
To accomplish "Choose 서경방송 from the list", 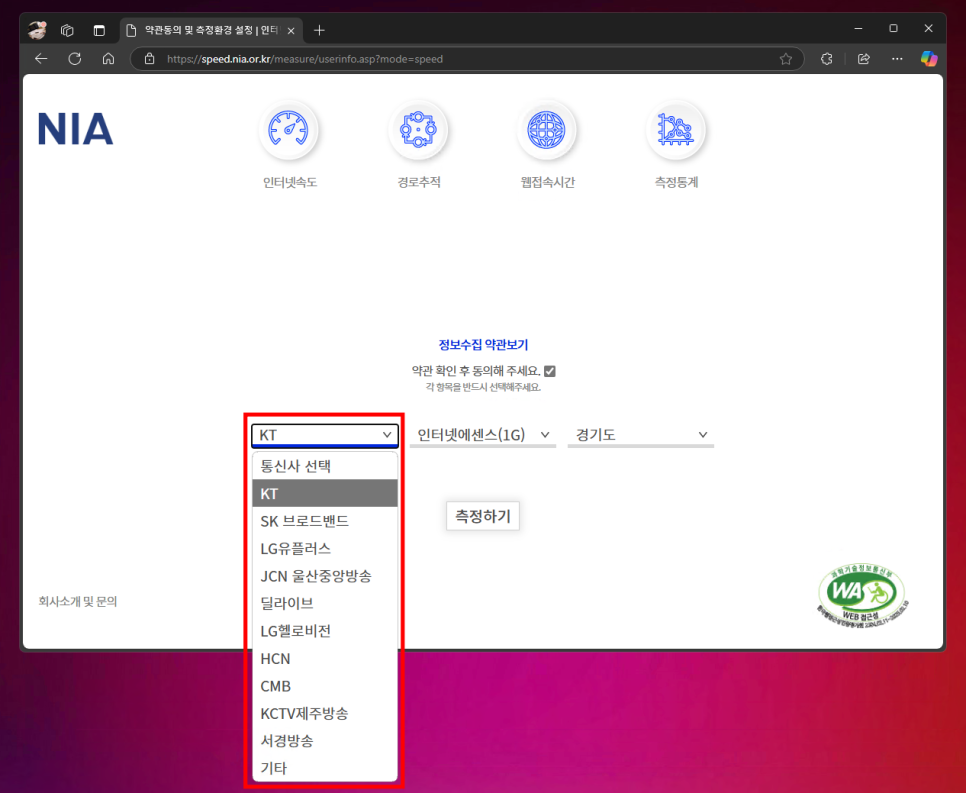I will (x=325, y=741).
